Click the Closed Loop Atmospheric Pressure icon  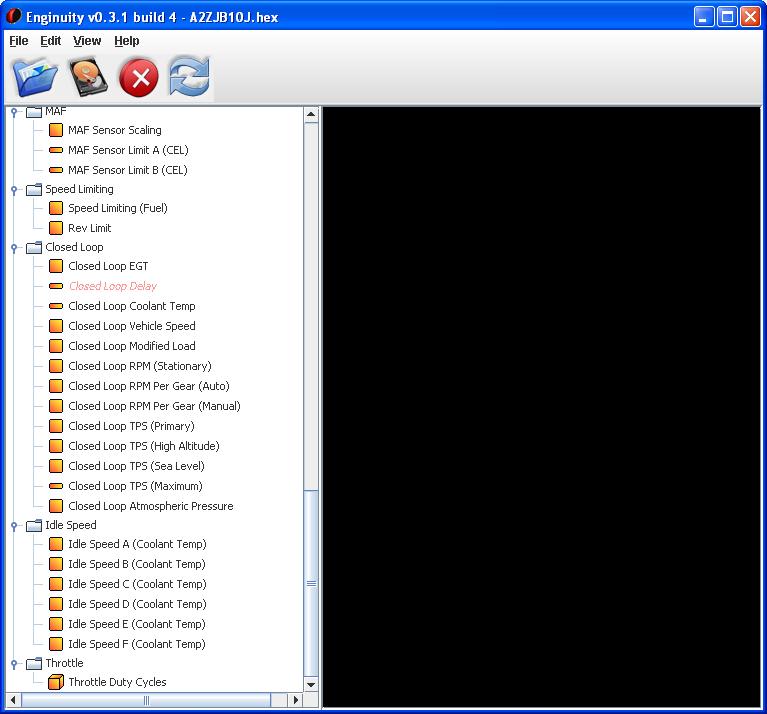click(x=56, y=506)
